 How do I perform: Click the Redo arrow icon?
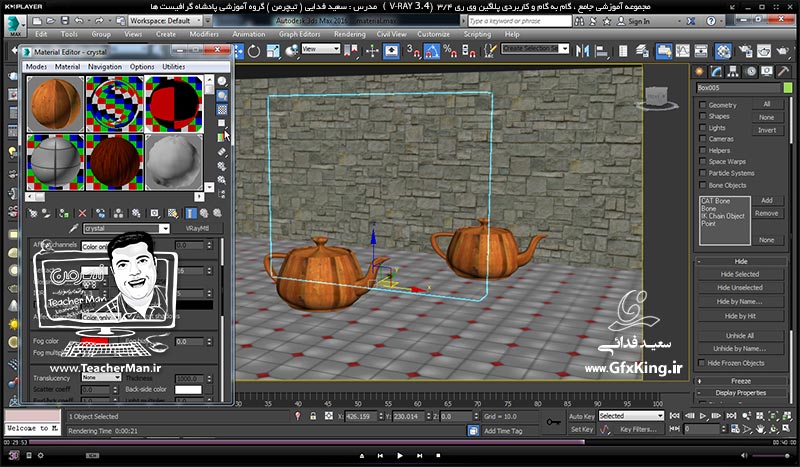click(98, 21)
